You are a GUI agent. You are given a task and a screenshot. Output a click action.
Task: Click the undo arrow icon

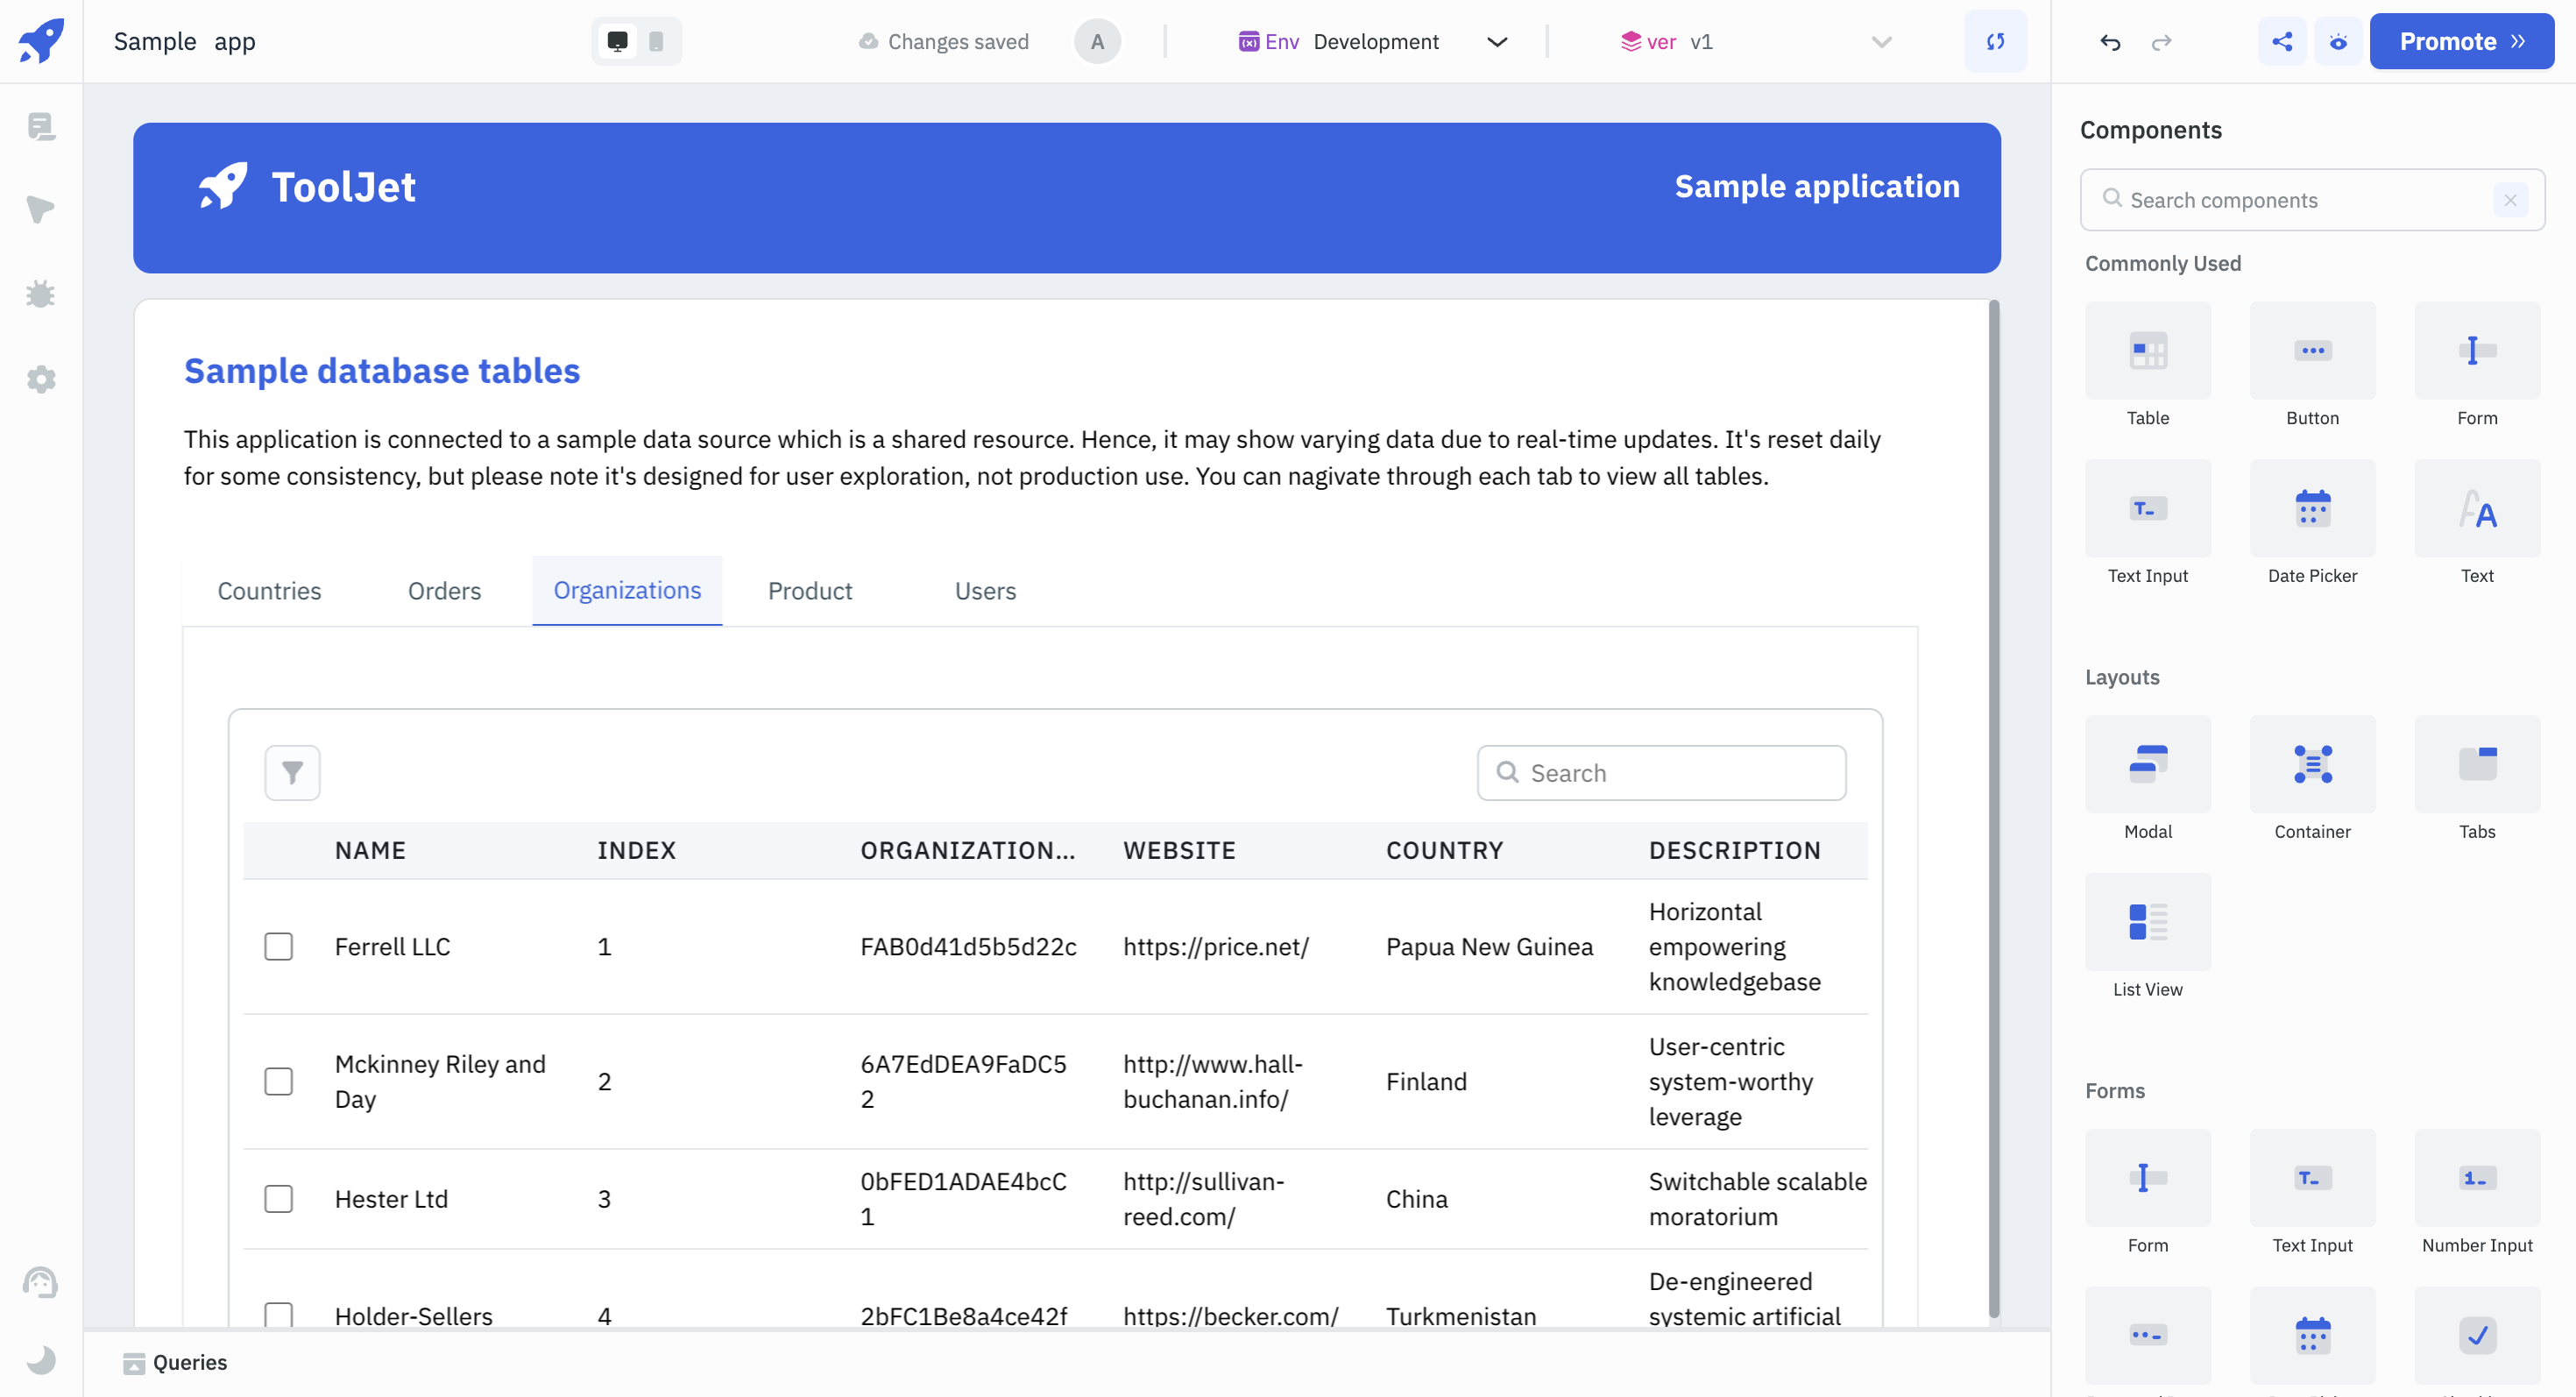2110,41
